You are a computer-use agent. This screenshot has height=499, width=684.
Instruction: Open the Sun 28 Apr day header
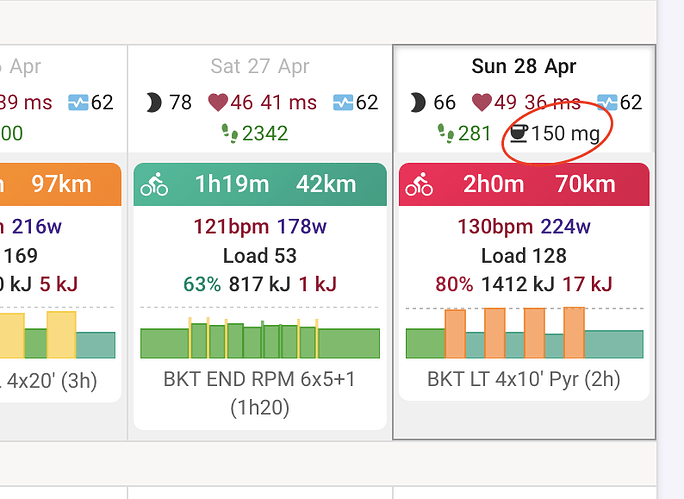pos(523,66)
